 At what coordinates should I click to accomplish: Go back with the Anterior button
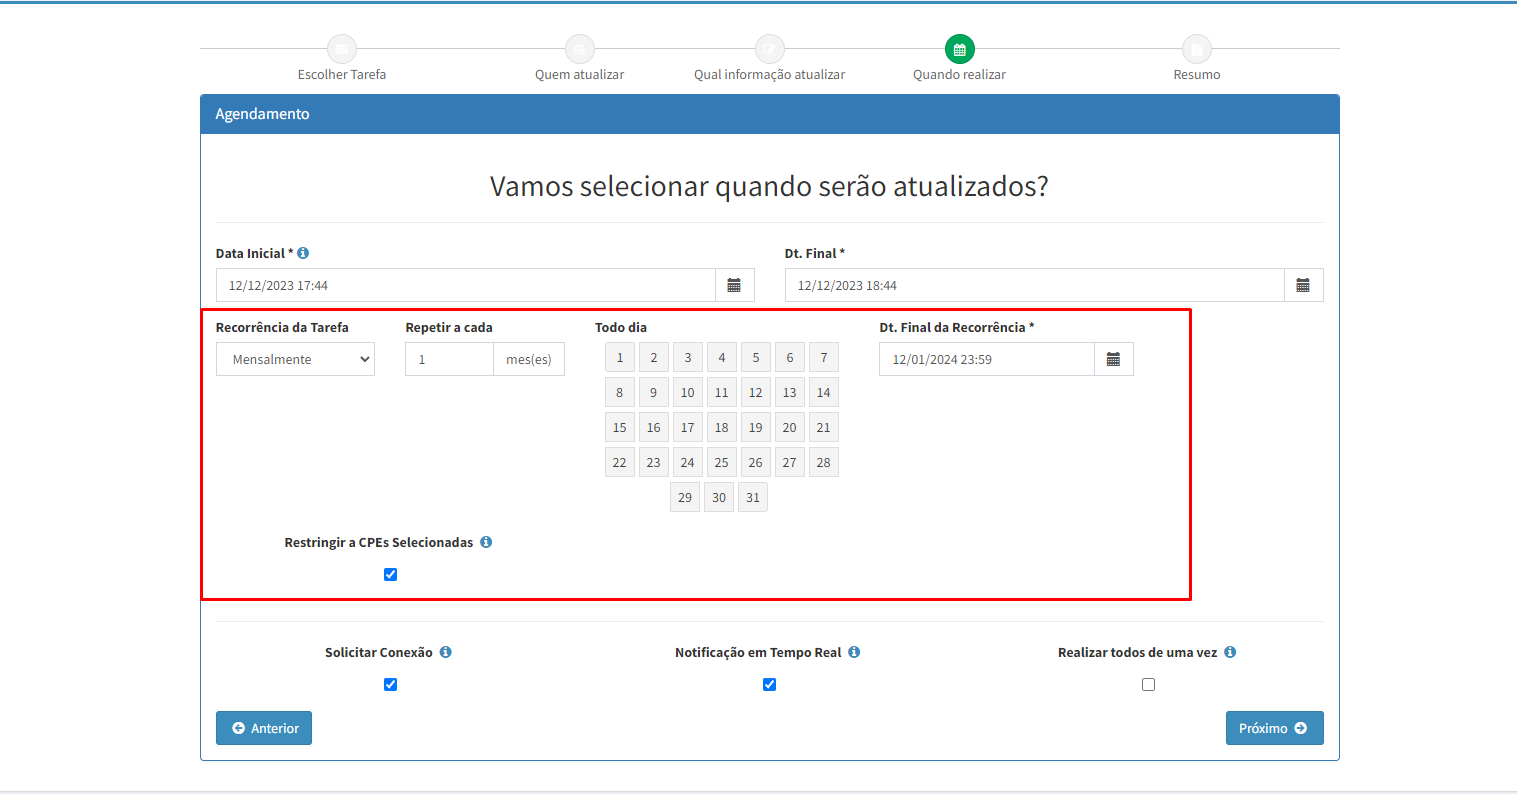pyautogui.click(x=264, y=728)
